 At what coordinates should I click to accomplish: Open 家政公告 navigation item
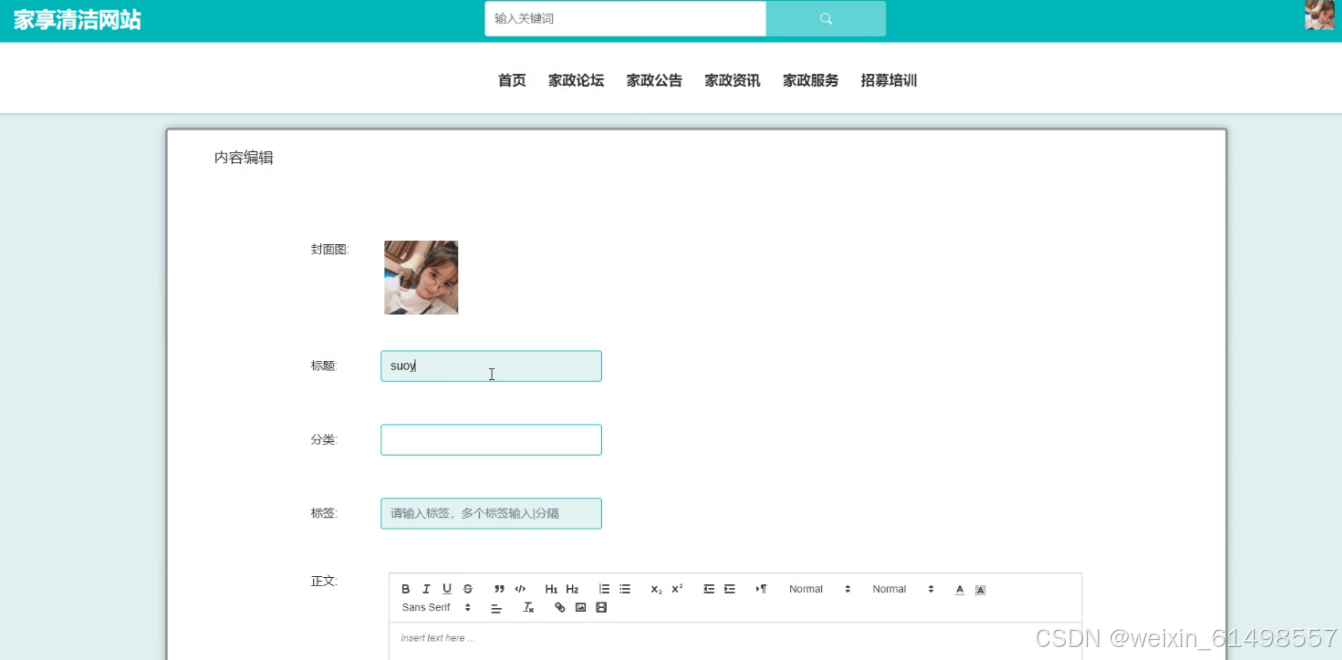[654, 81]
